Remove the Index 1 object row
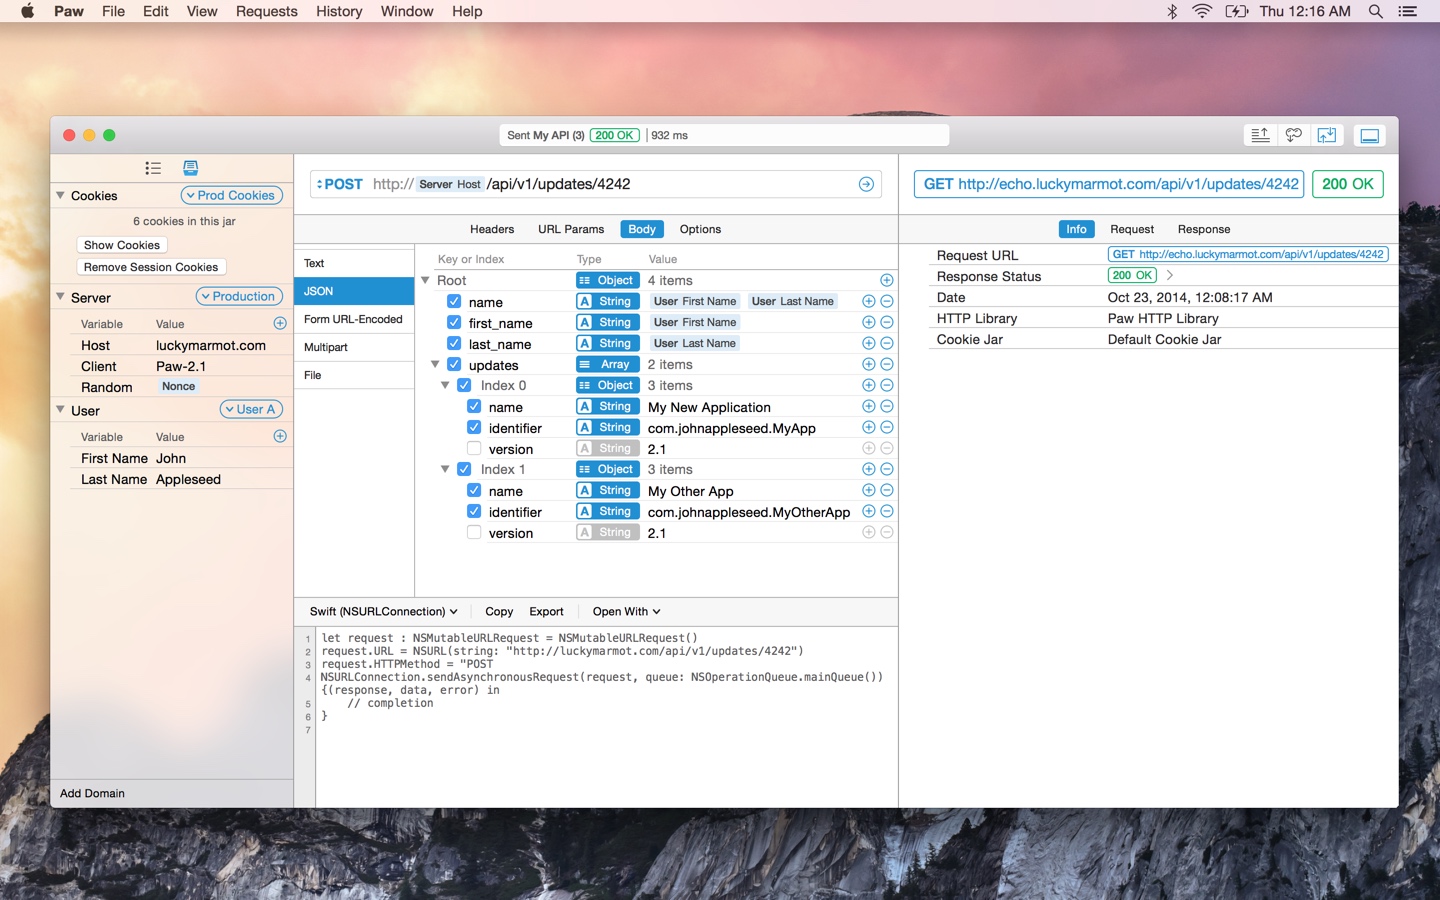1440x900 pixels. pyautogui.click(x=886, y=469)
